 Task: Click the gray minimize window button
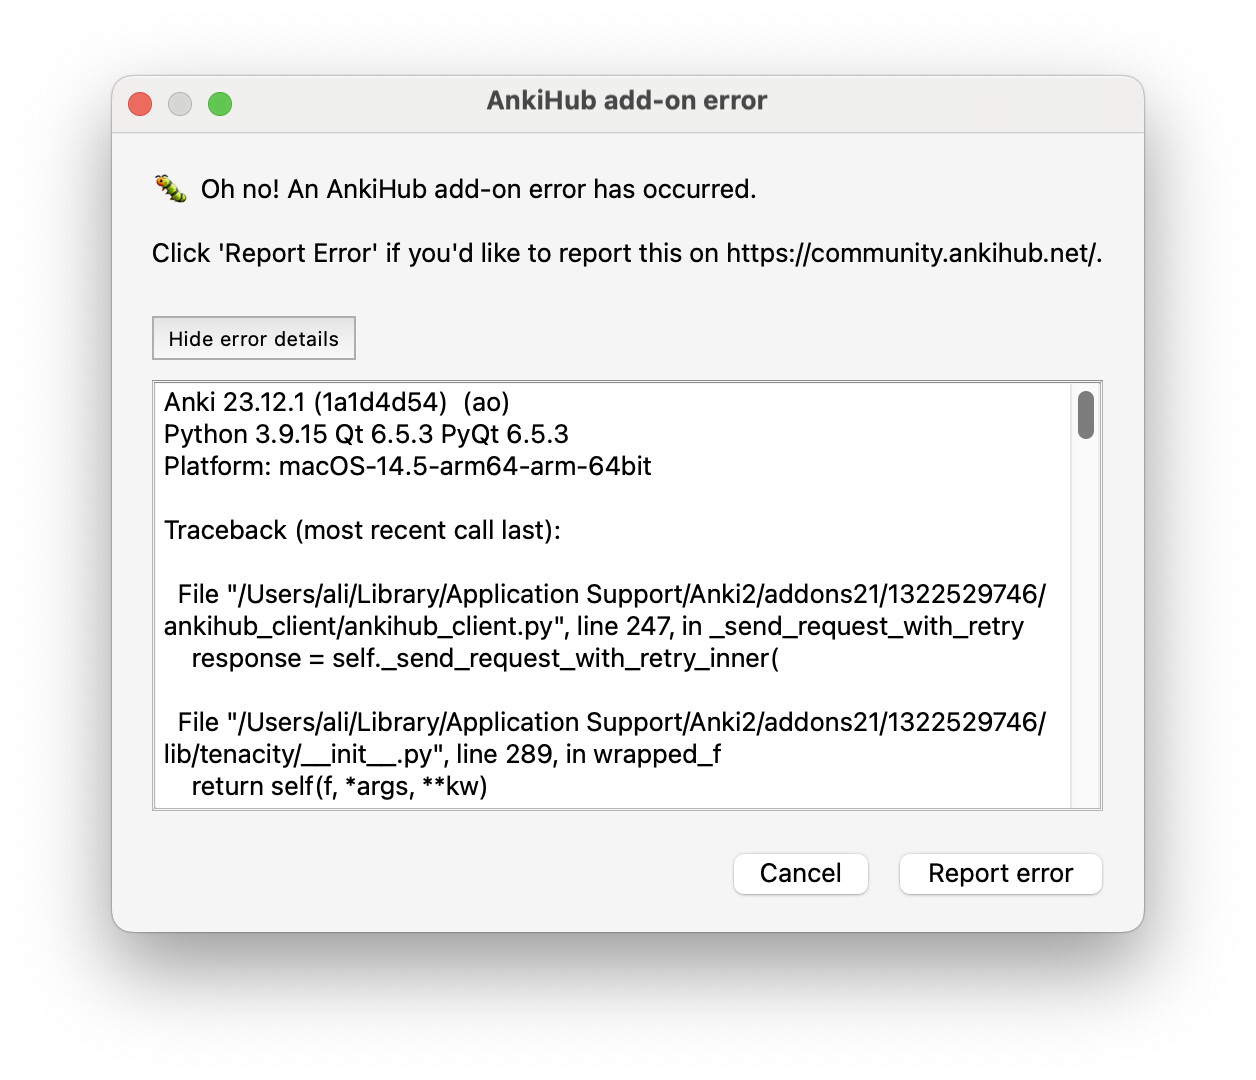180,104
